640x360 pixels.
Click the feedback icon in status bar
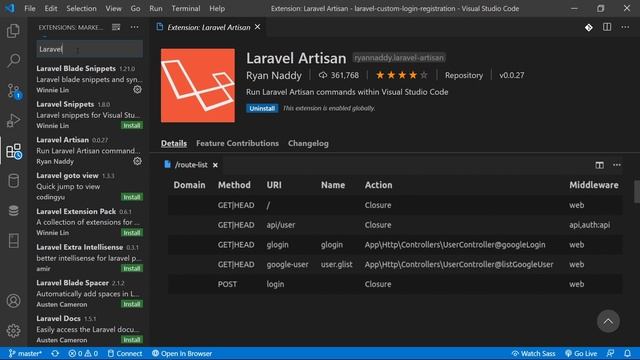(x=611, y=353)
